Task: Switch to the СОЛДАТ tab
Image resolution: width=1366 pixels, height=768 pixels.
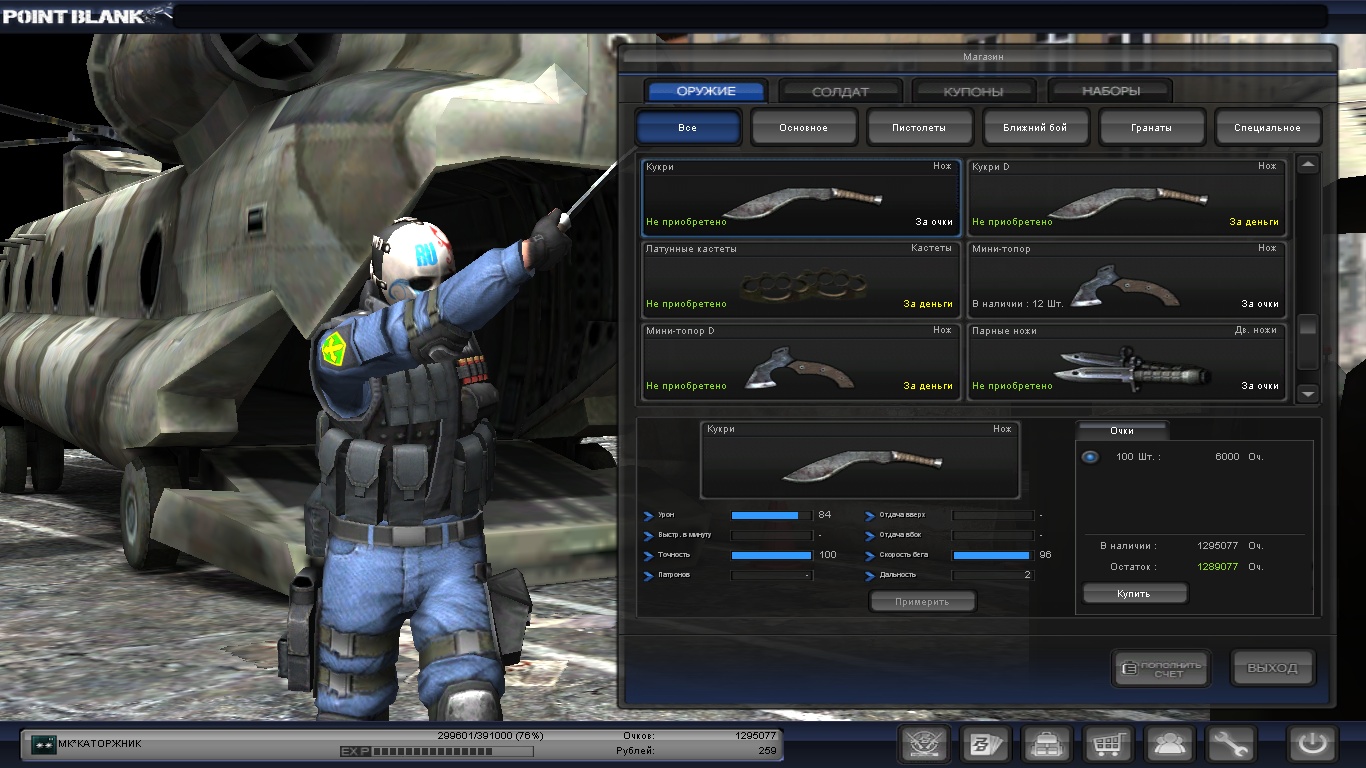Action: click(841, 91)
